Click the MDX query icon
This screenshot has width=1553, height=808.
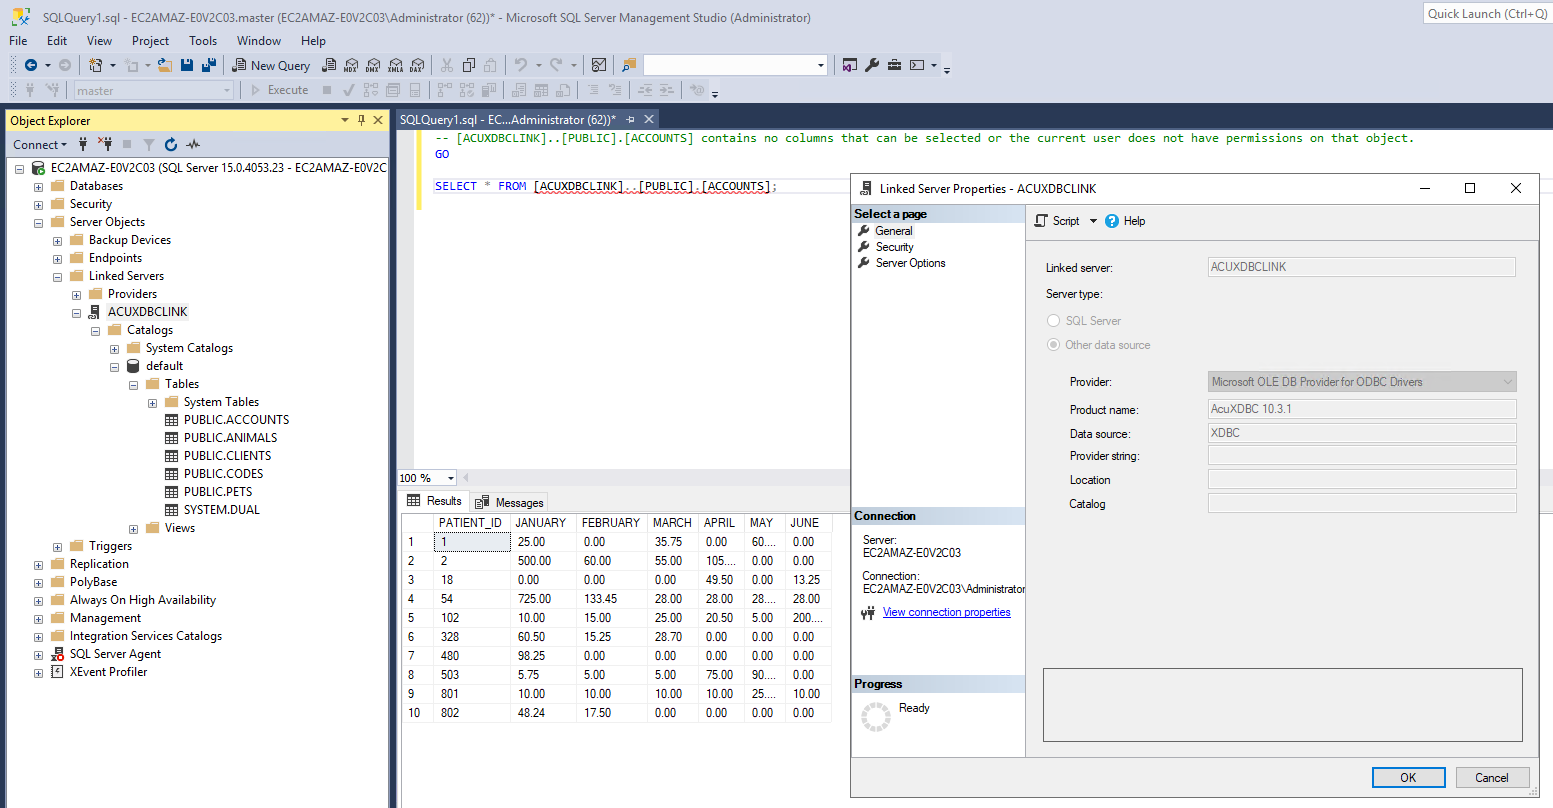[351, 65]
